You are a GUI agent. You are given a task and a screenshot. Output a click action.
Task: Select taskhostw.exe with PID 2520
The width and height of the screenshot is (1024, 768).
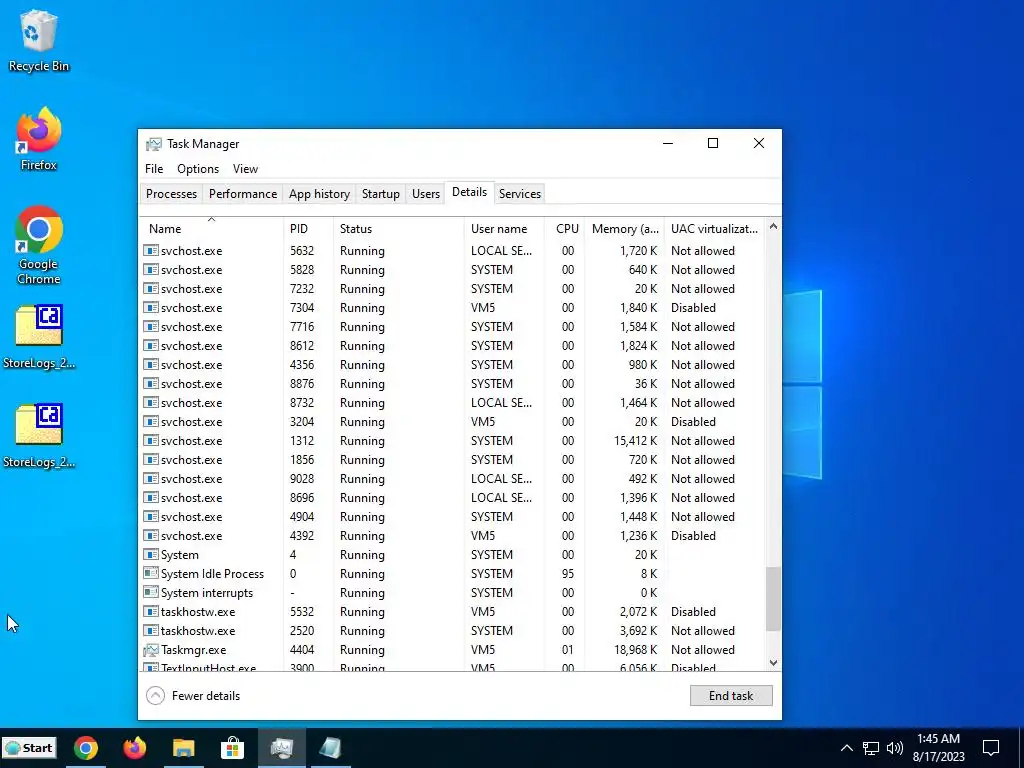[x=453, y=631]
